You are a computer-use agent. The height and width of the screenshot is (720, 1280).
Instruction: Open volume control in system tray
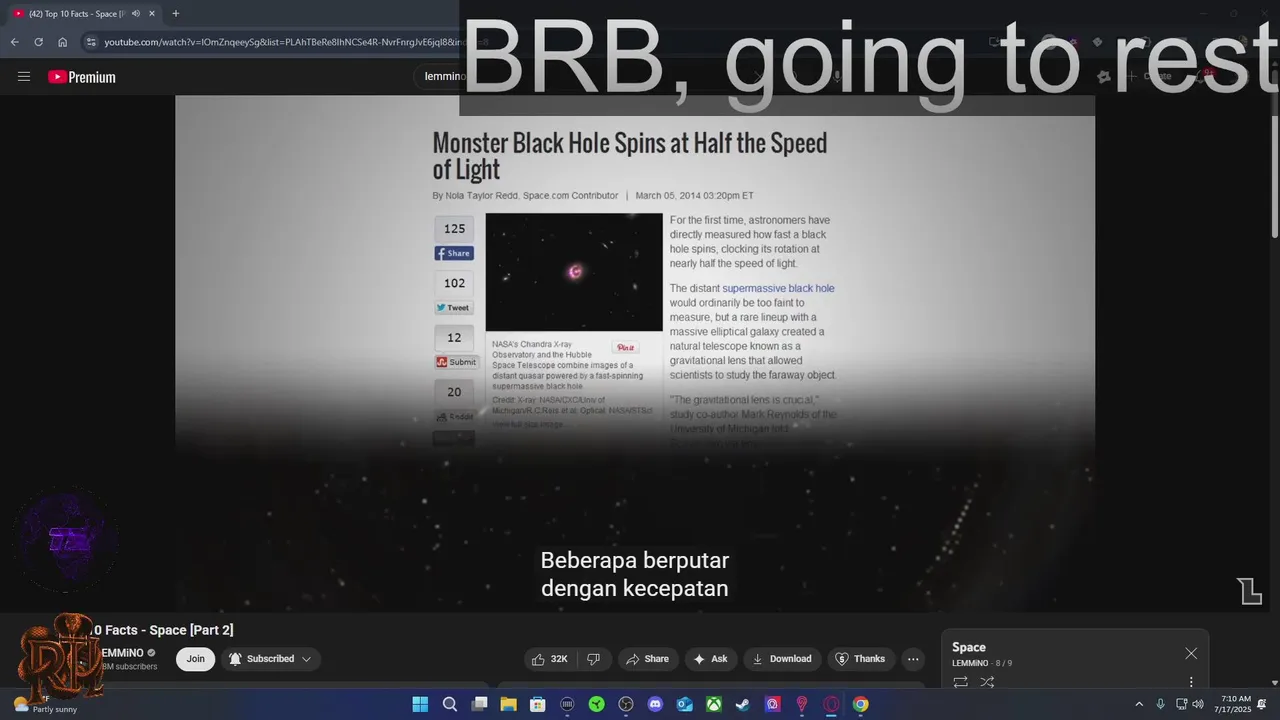(x=1197, y=704)
